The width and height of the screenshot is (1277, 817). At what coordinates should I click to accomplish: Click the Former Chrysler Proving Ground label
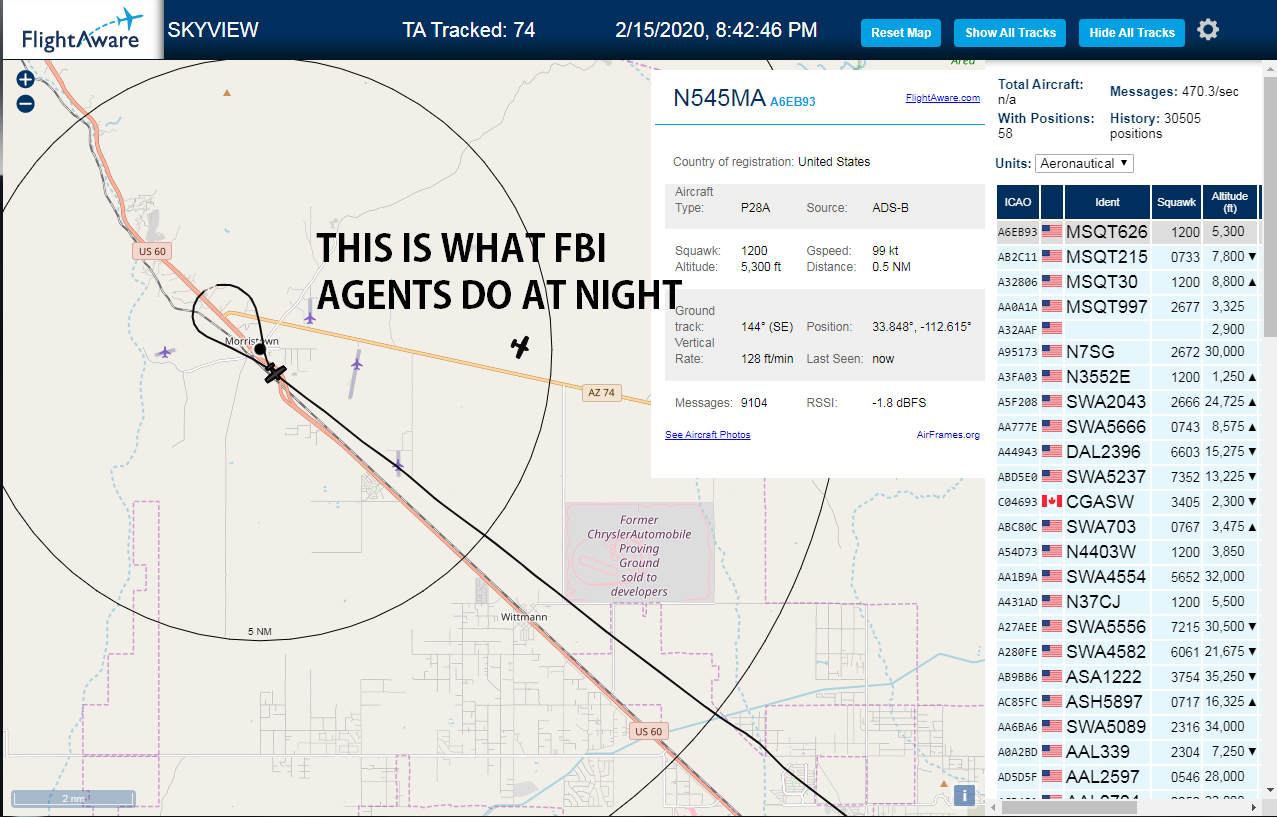[x=639, y=556]
